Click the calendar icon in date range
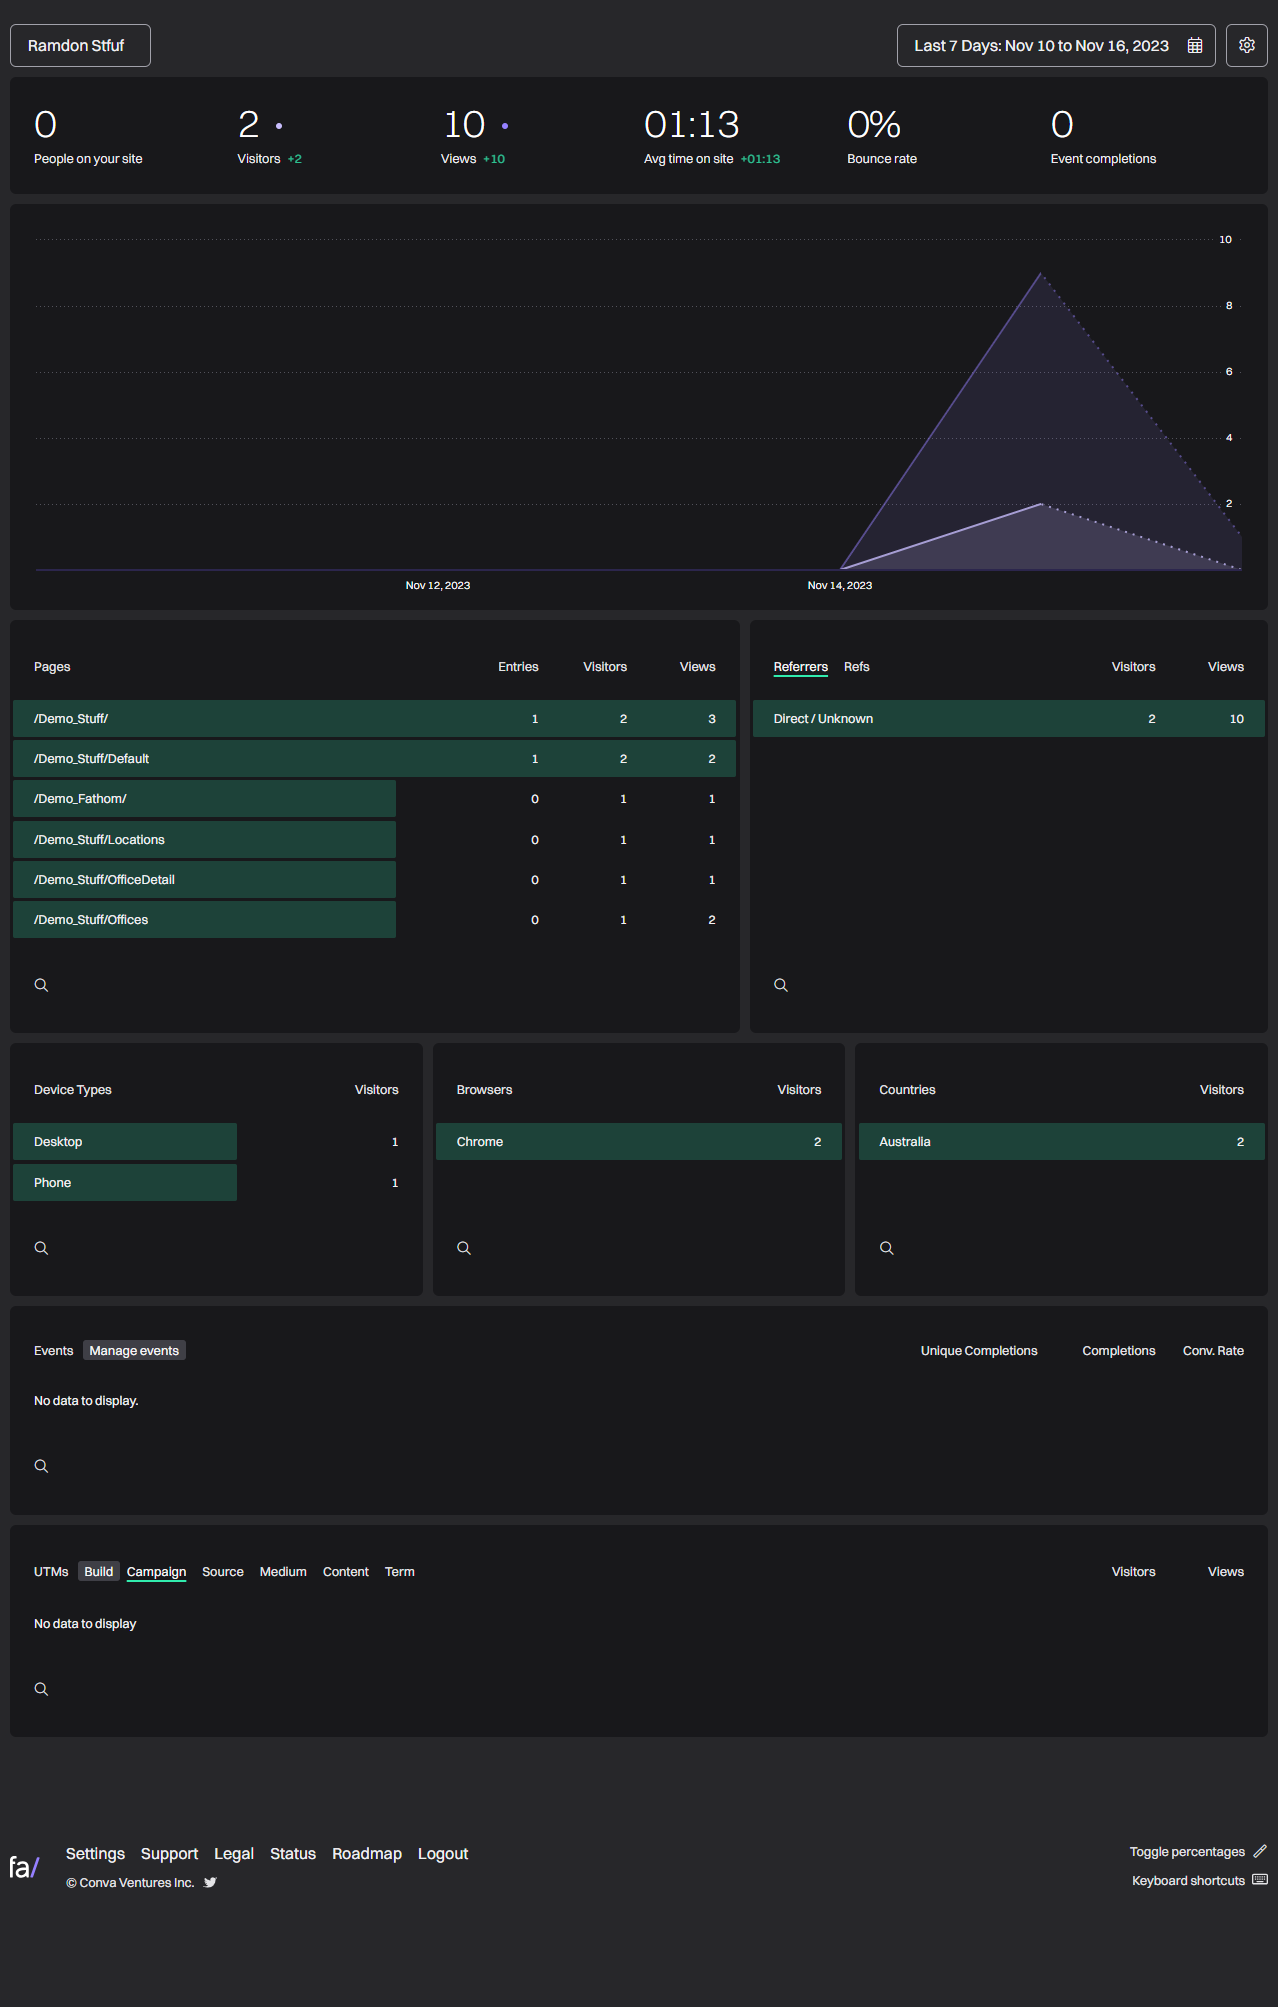 (1194, 46)
